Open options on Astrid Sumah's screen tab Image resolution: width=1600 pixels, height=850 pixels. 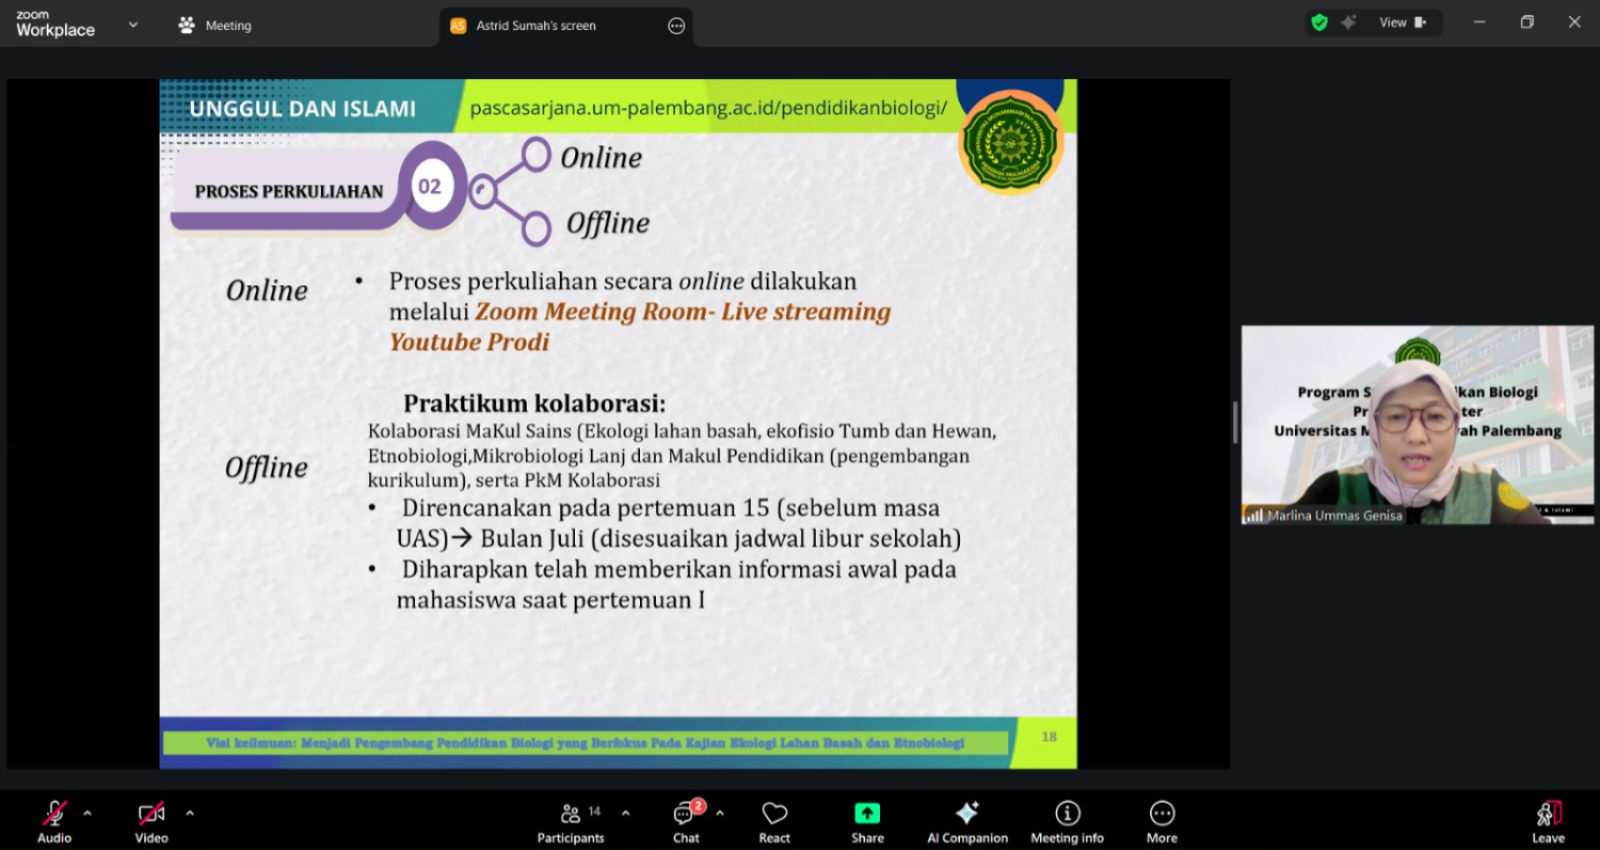677,26
